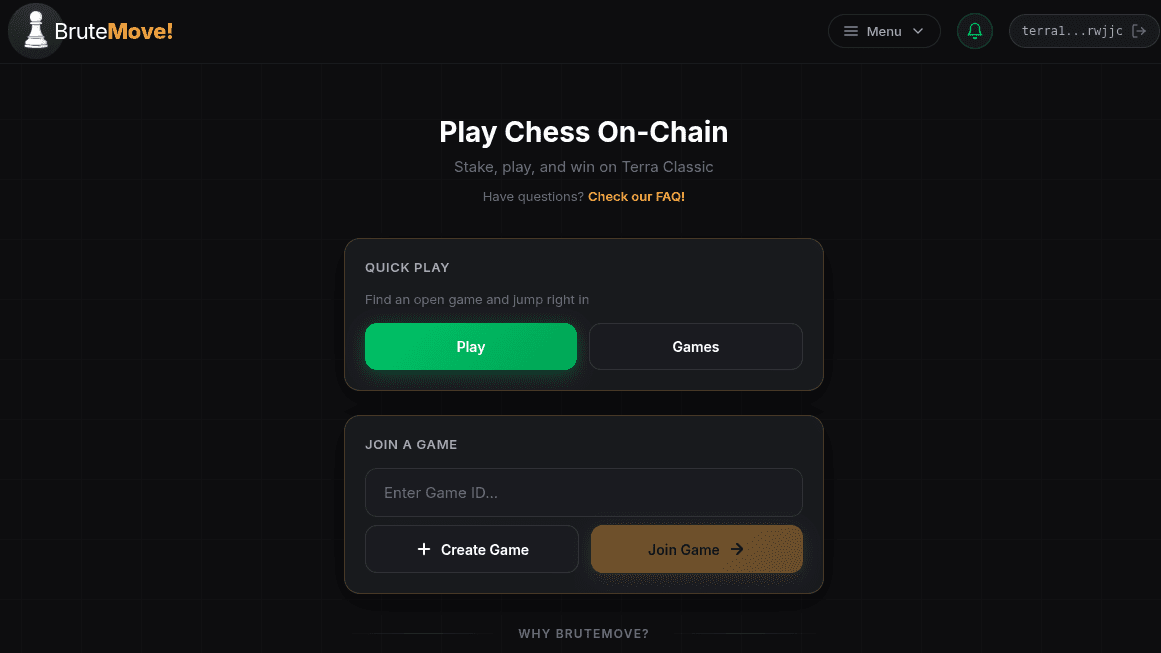The image size is (1161, 653).
Task: Focus the Enter Game ID field
Action: click(583, 493)
